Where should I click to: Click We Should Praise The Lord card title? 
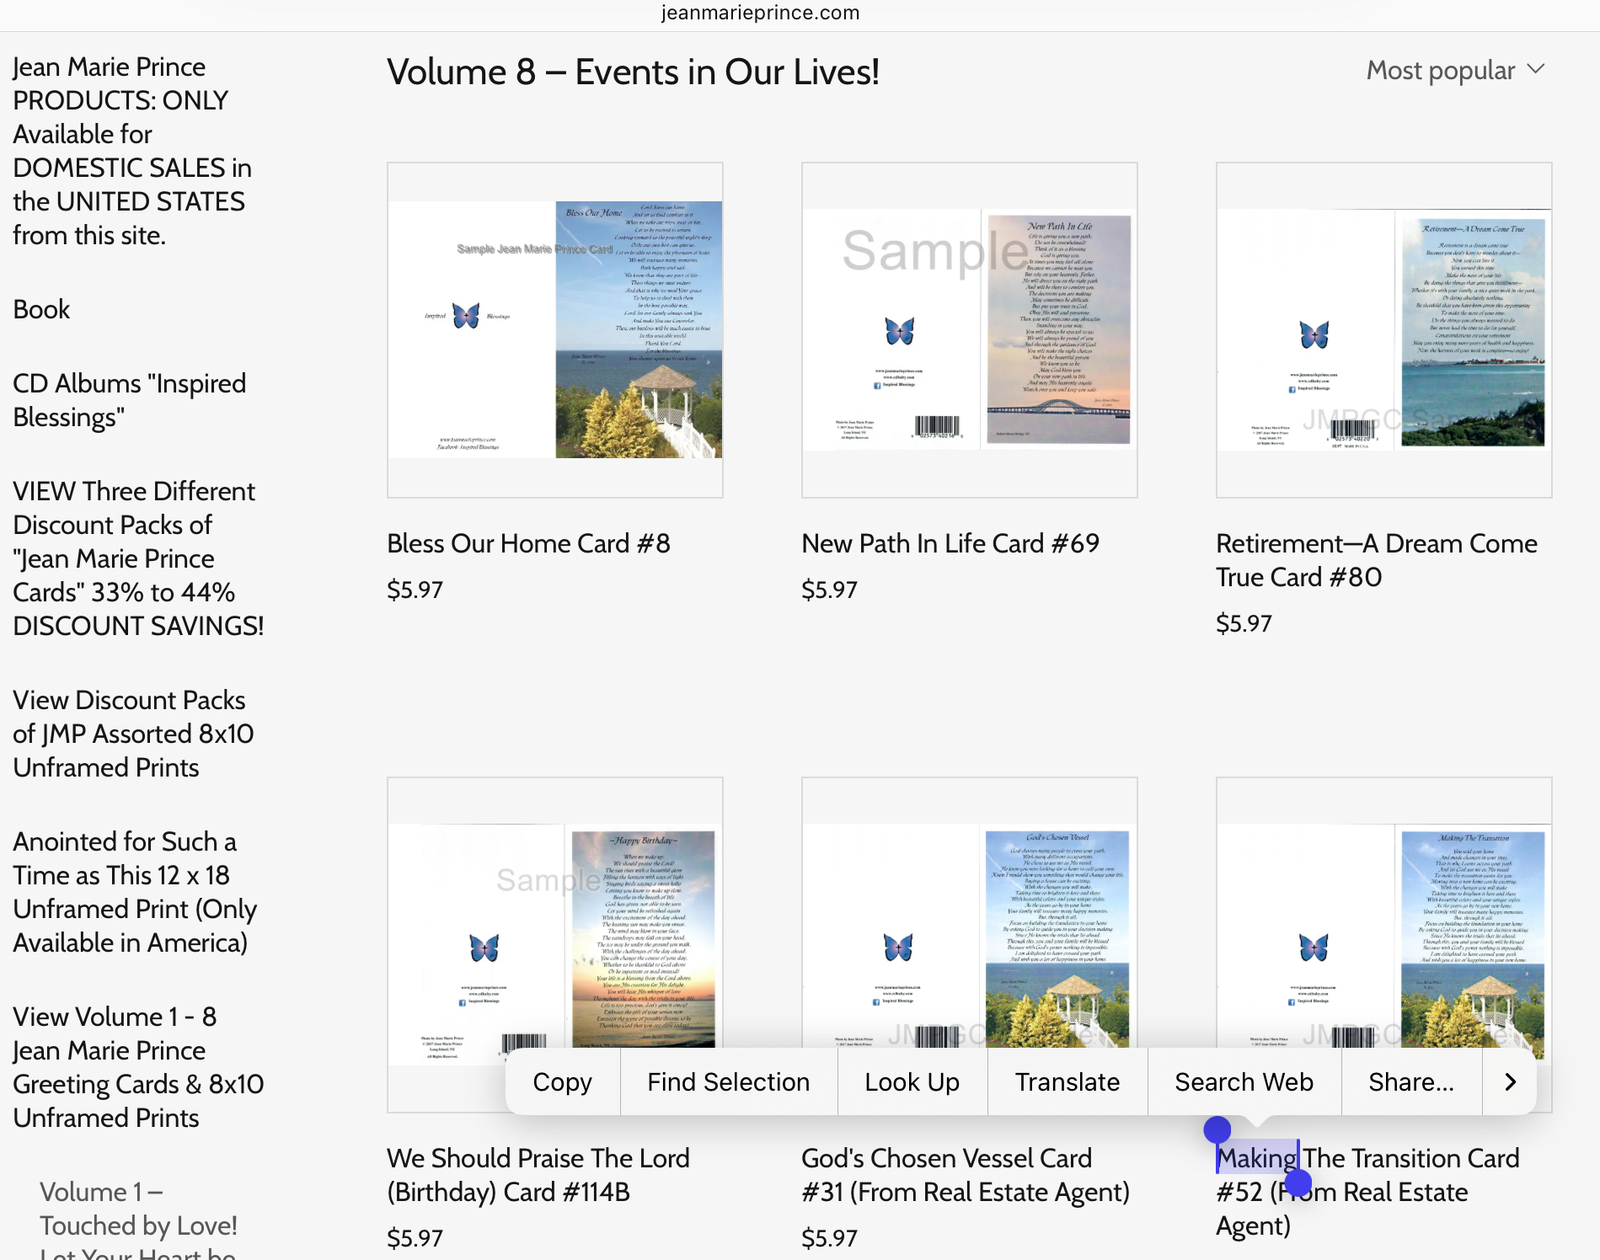coord(538,1175)
